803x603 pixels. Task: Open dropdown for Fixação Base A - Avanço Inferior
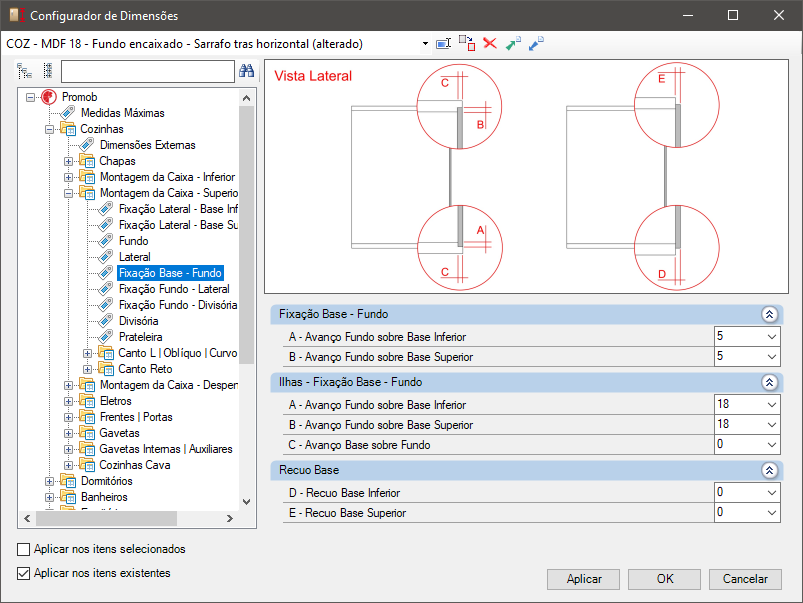(x=771, y=337)
